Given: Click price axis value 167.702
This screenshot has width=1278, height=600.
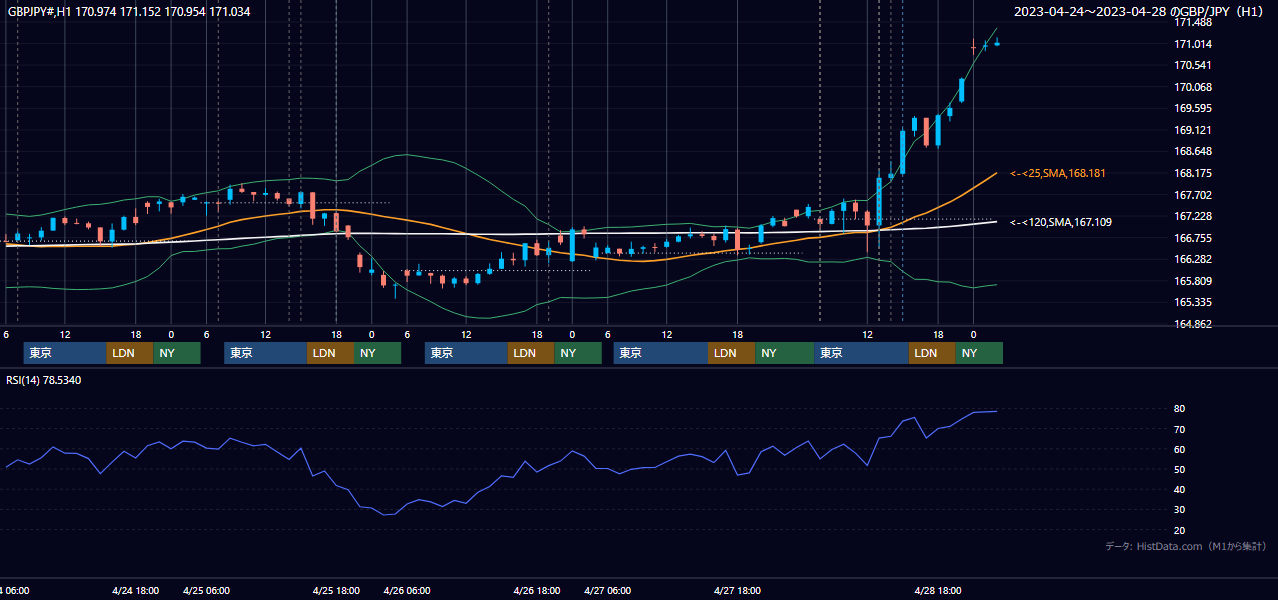Looking at the screenshot, I should click(1193, 195).
